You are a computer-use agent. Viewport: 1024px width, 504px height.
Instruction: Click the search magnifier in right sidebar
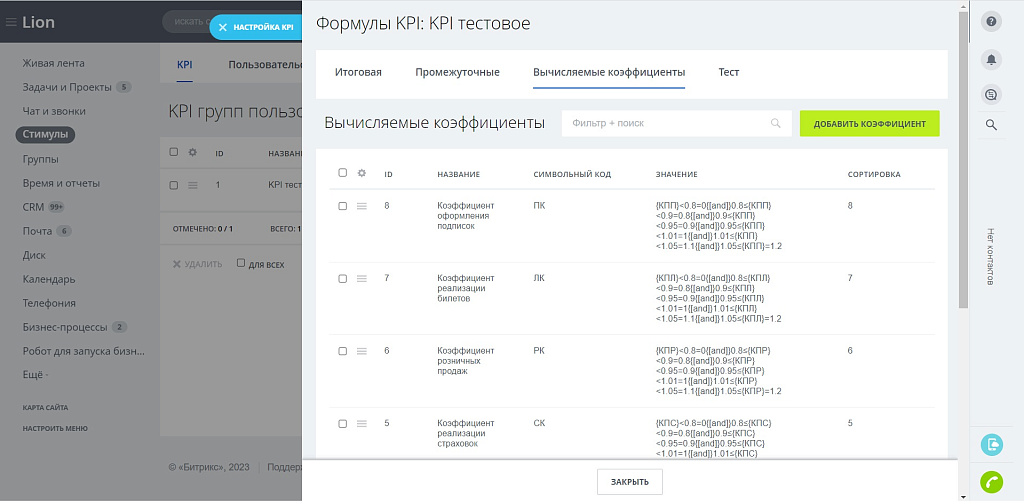(x=991, y=125)
